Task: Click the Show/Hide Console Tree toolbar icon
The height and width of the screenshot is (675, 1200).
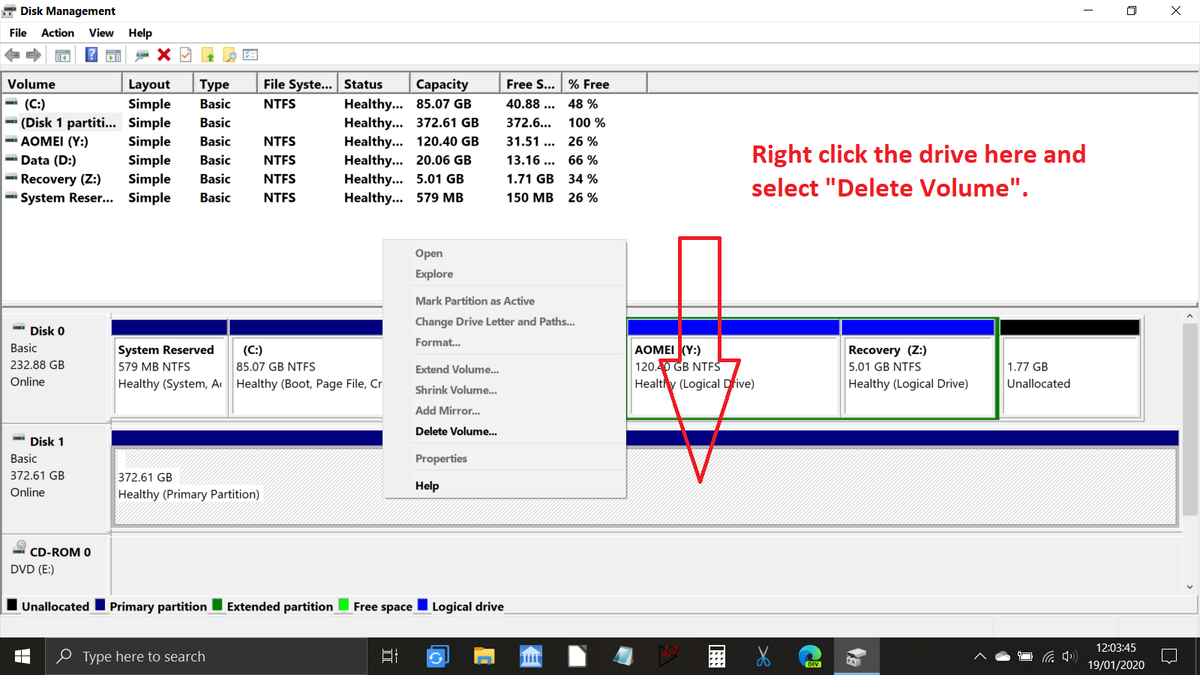Action: [x=63, y=55]
